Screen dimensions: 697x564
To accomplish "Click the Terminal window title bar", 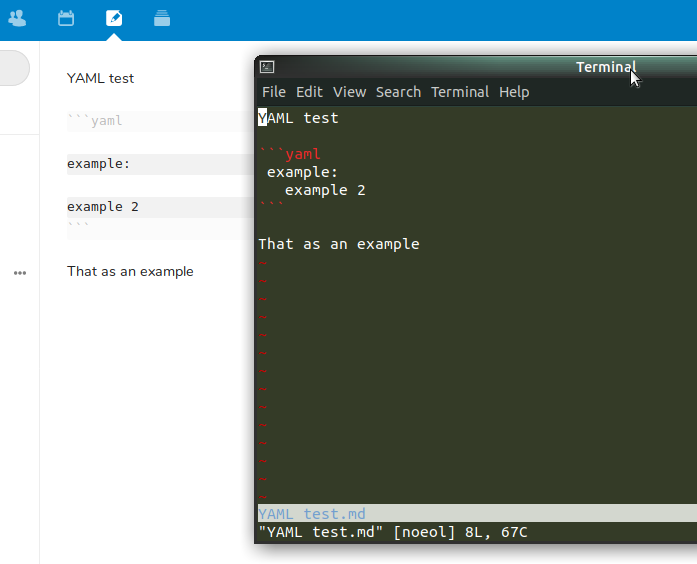I will point(477,67).
